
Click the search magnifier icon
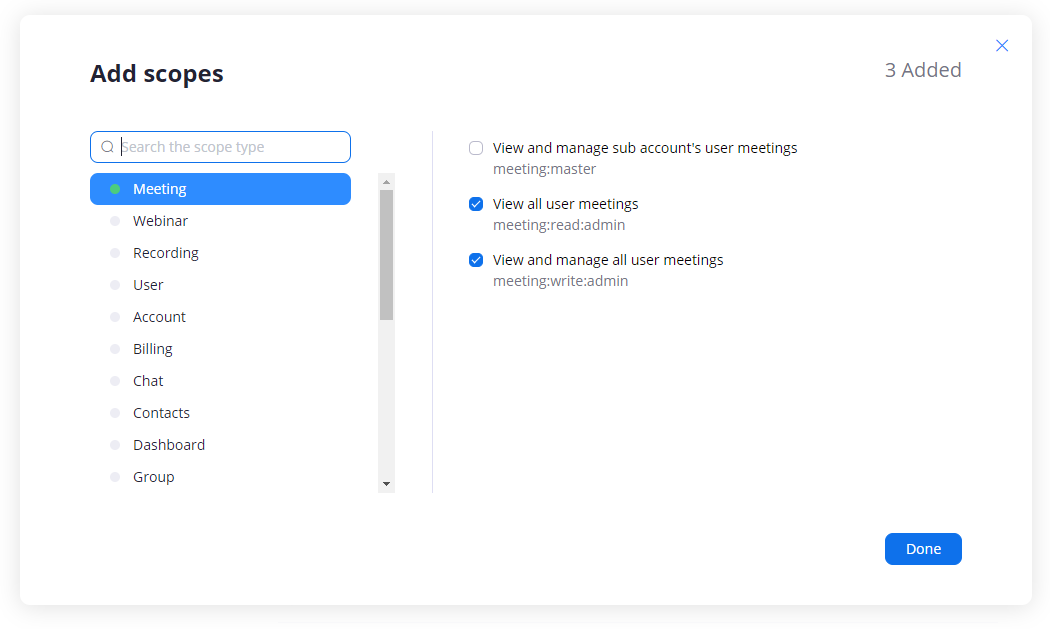107,147
